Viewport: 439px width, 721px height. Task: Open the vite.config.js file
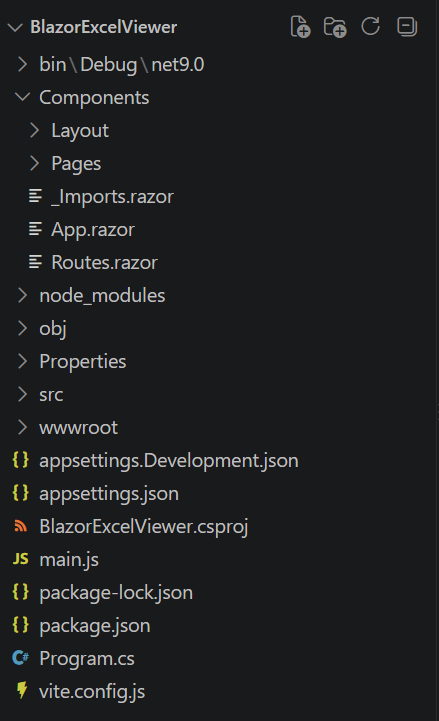click(x=92, y=692)
